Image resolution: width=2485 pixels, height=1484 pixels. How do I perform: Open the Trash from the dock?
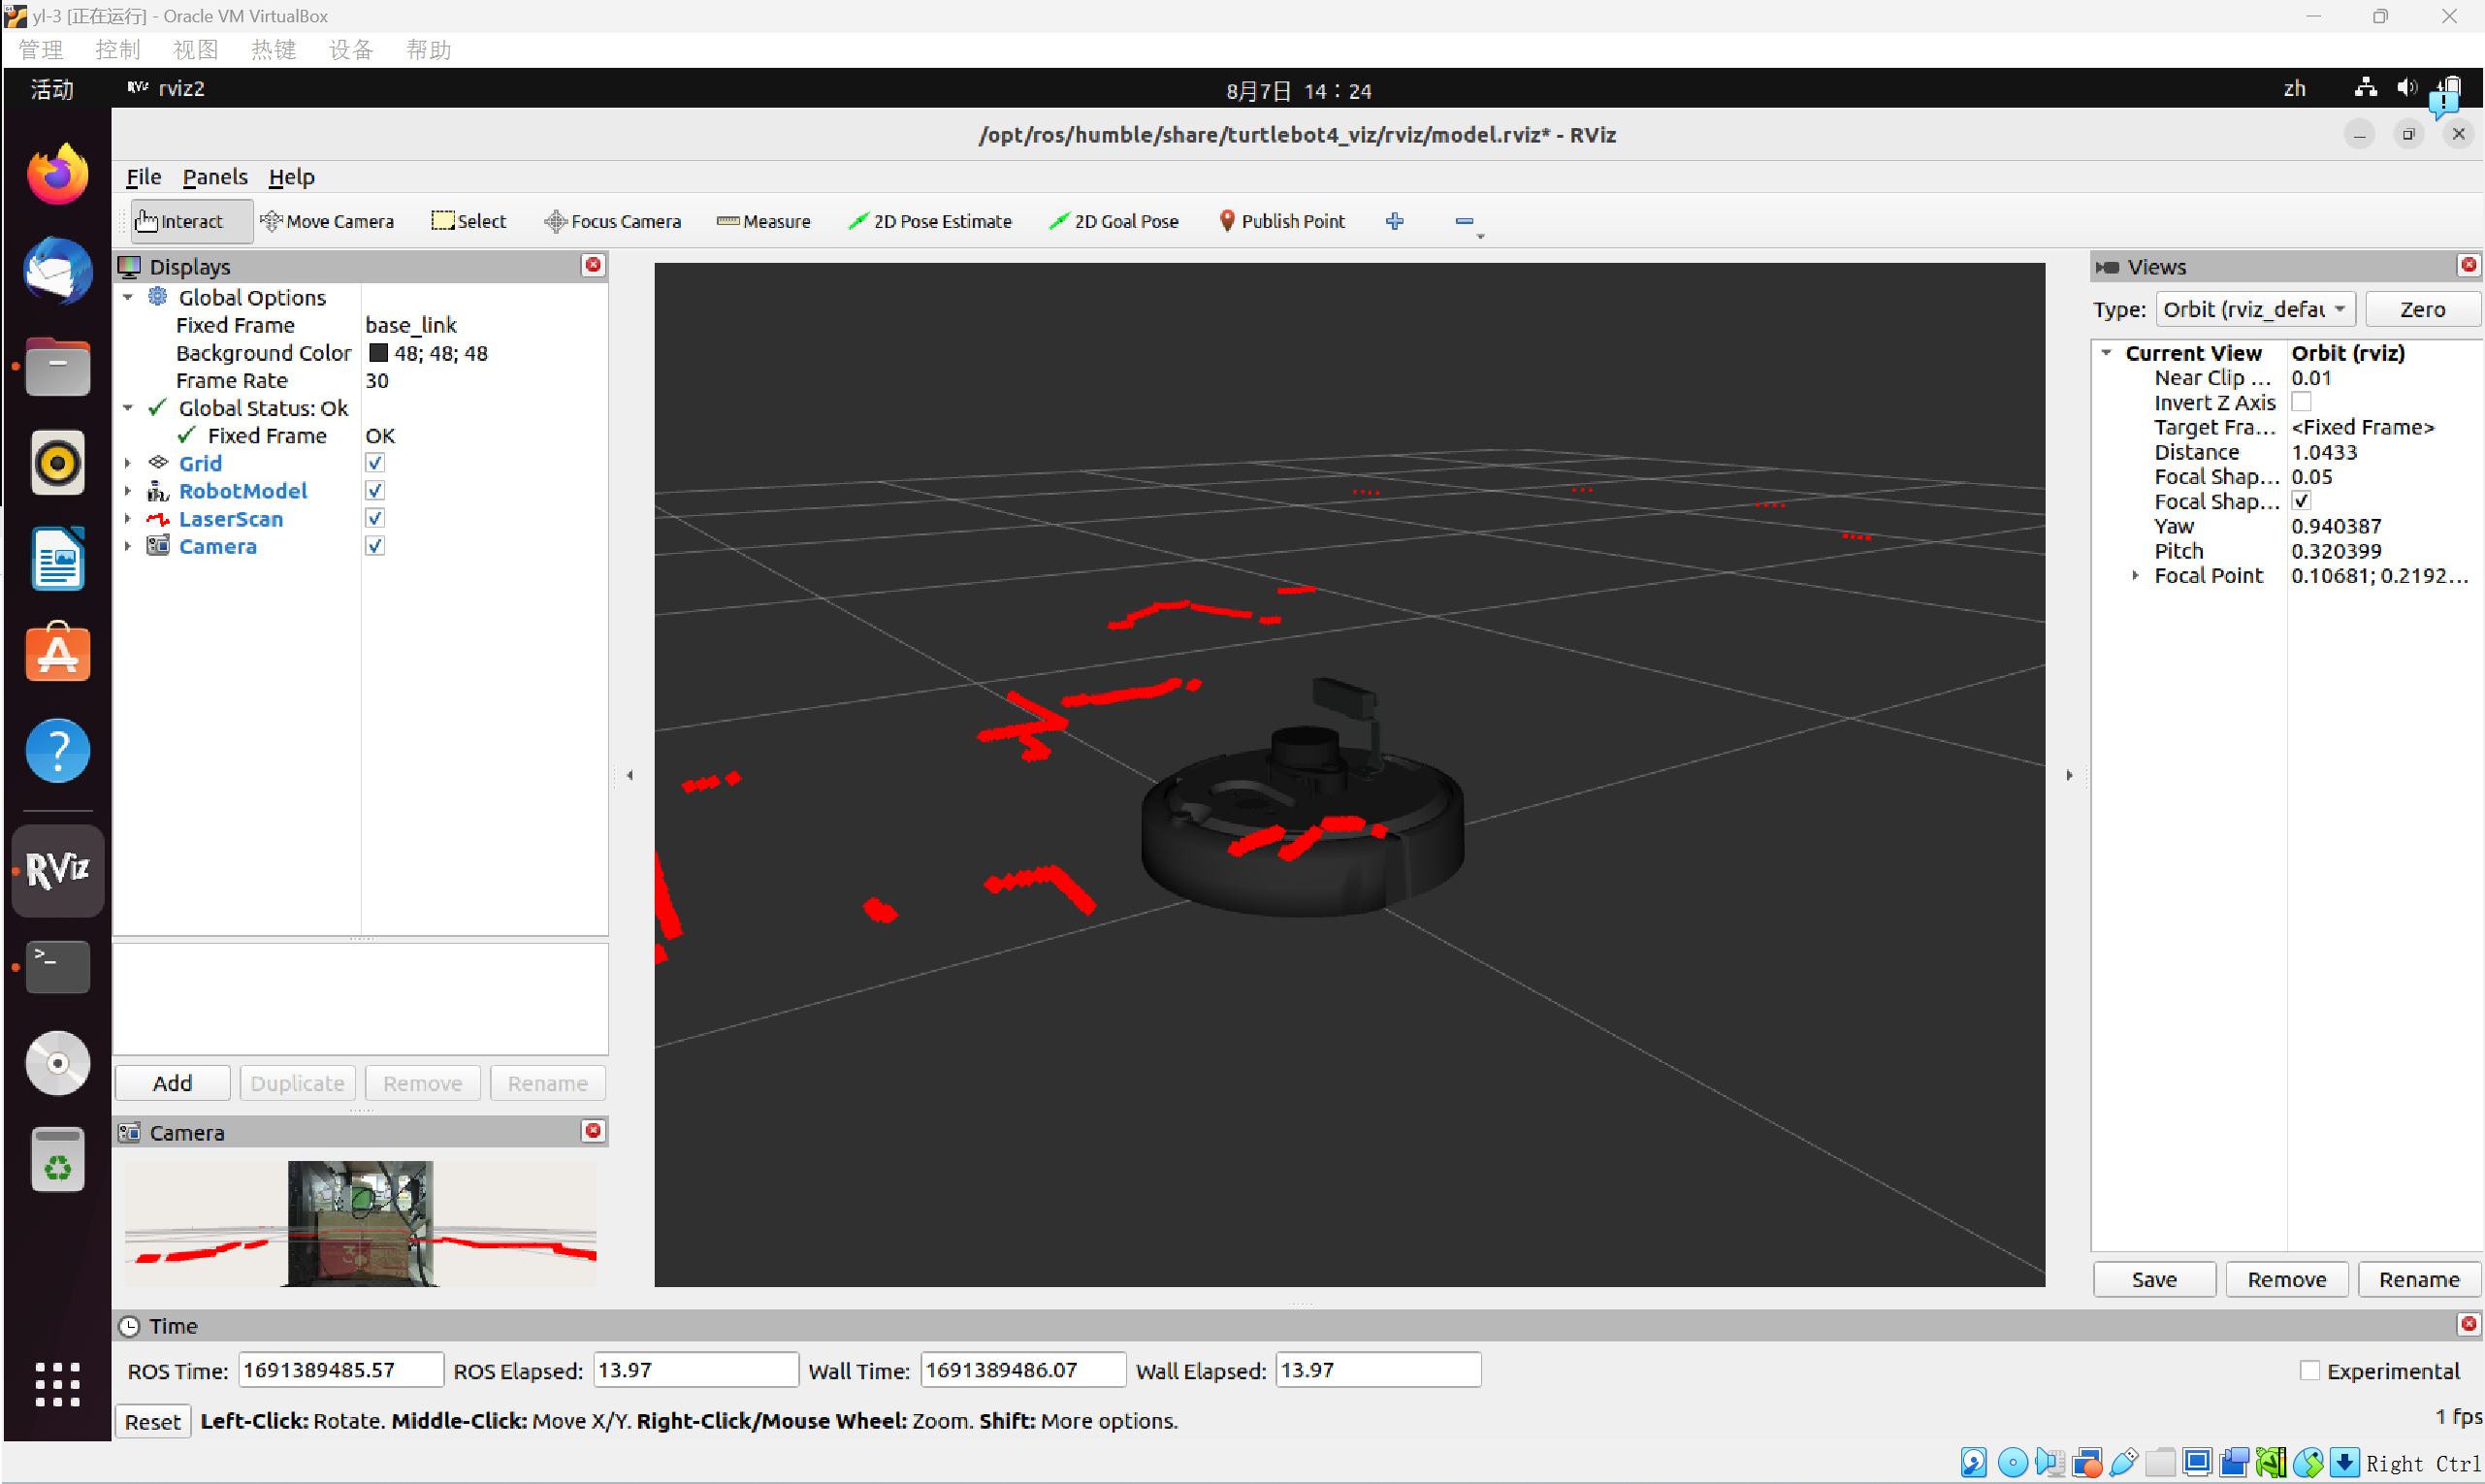click(x=57, y=1160)
